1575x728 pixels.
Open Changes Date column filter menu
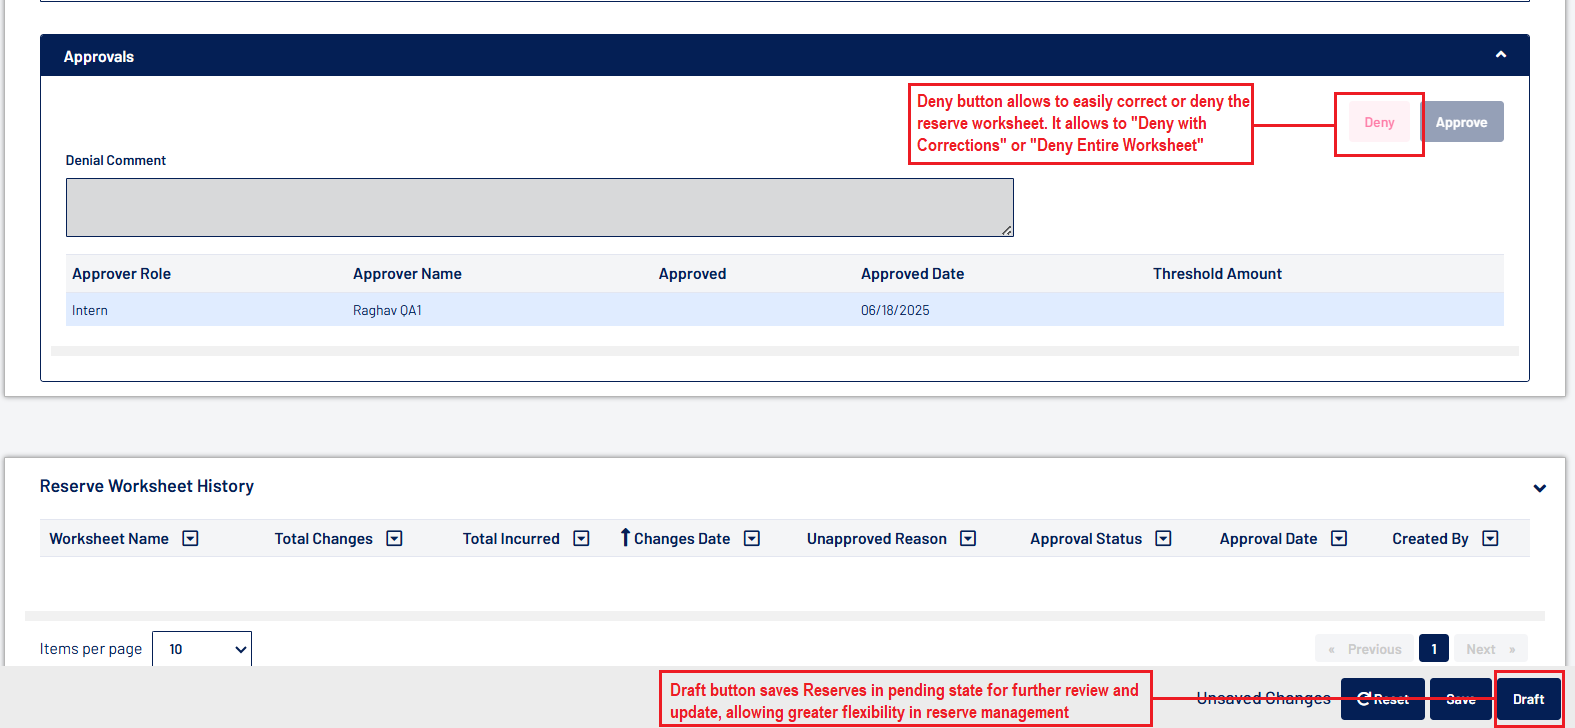(x=752, y=539)
